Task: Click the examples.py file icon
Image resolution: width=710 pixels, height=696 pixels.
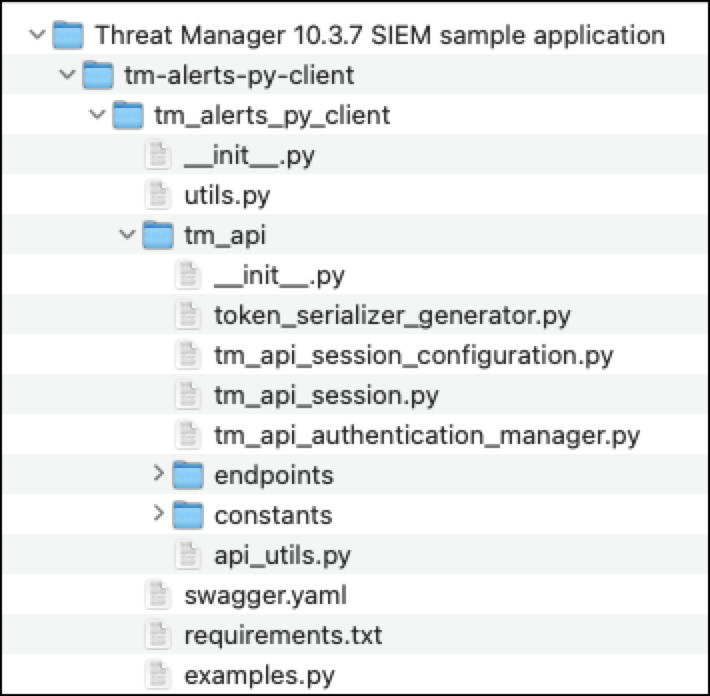Action: point(158,675)
